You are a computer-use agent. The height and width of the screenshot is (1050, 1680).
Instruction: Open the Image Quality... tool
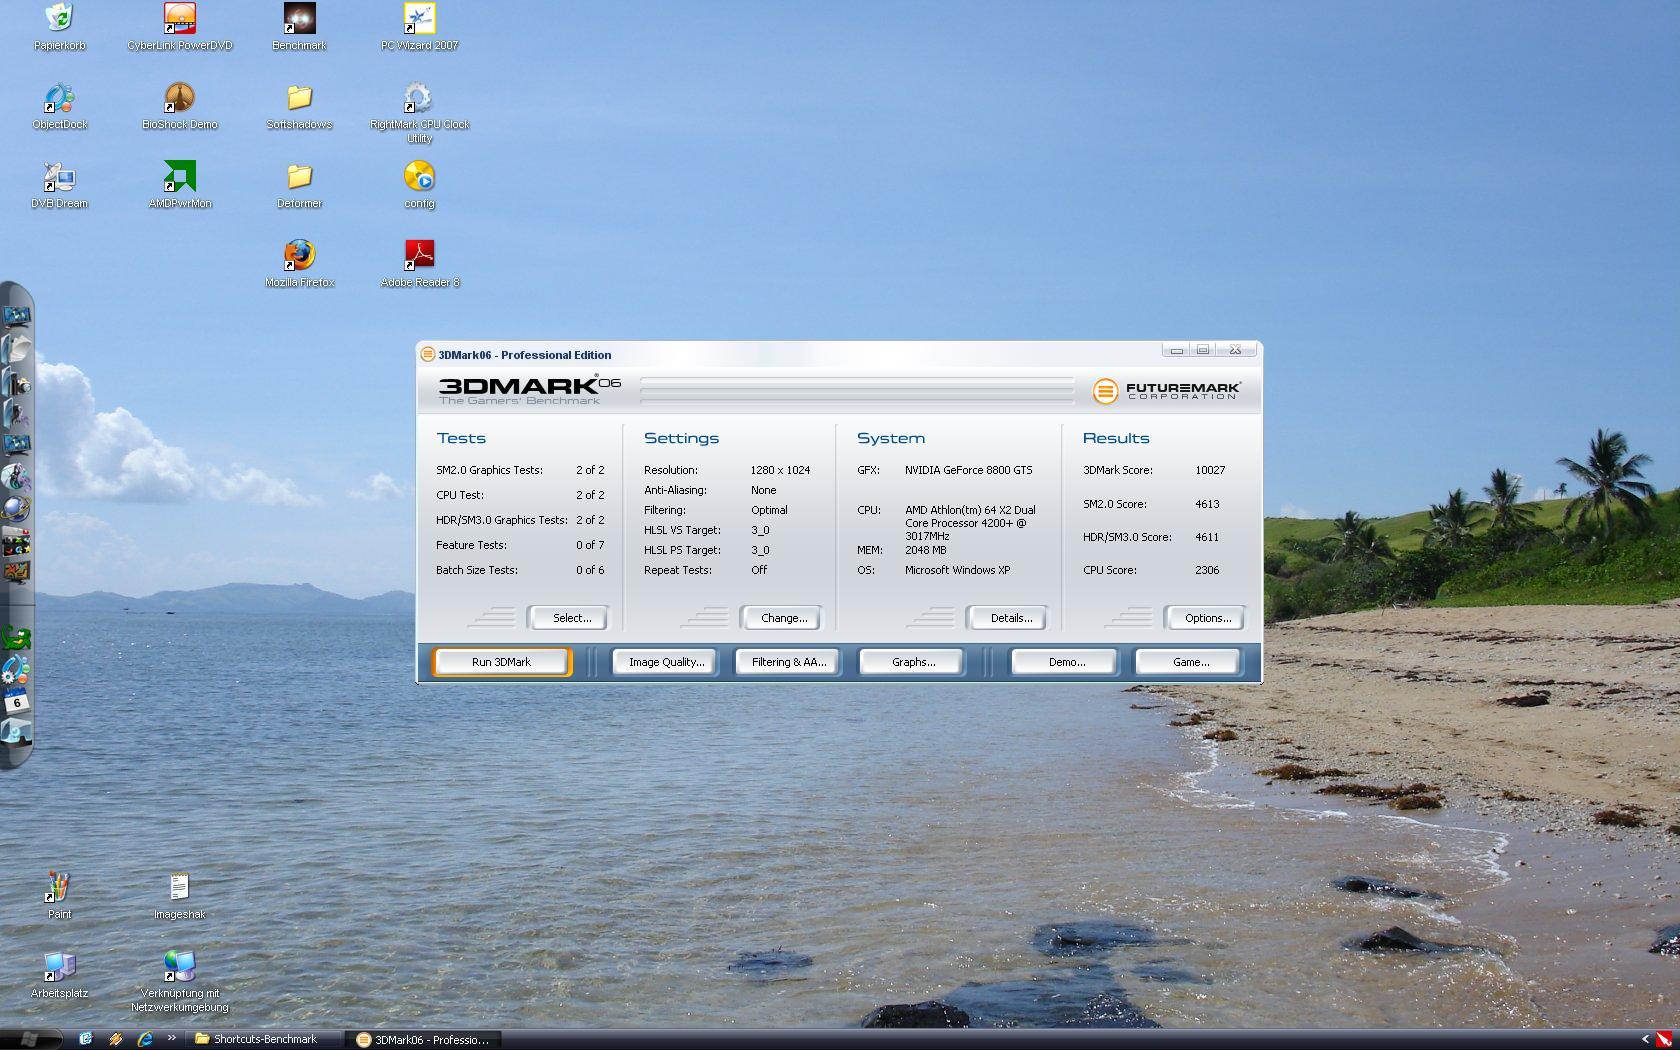pyautogui.click(x=666, y=662)
